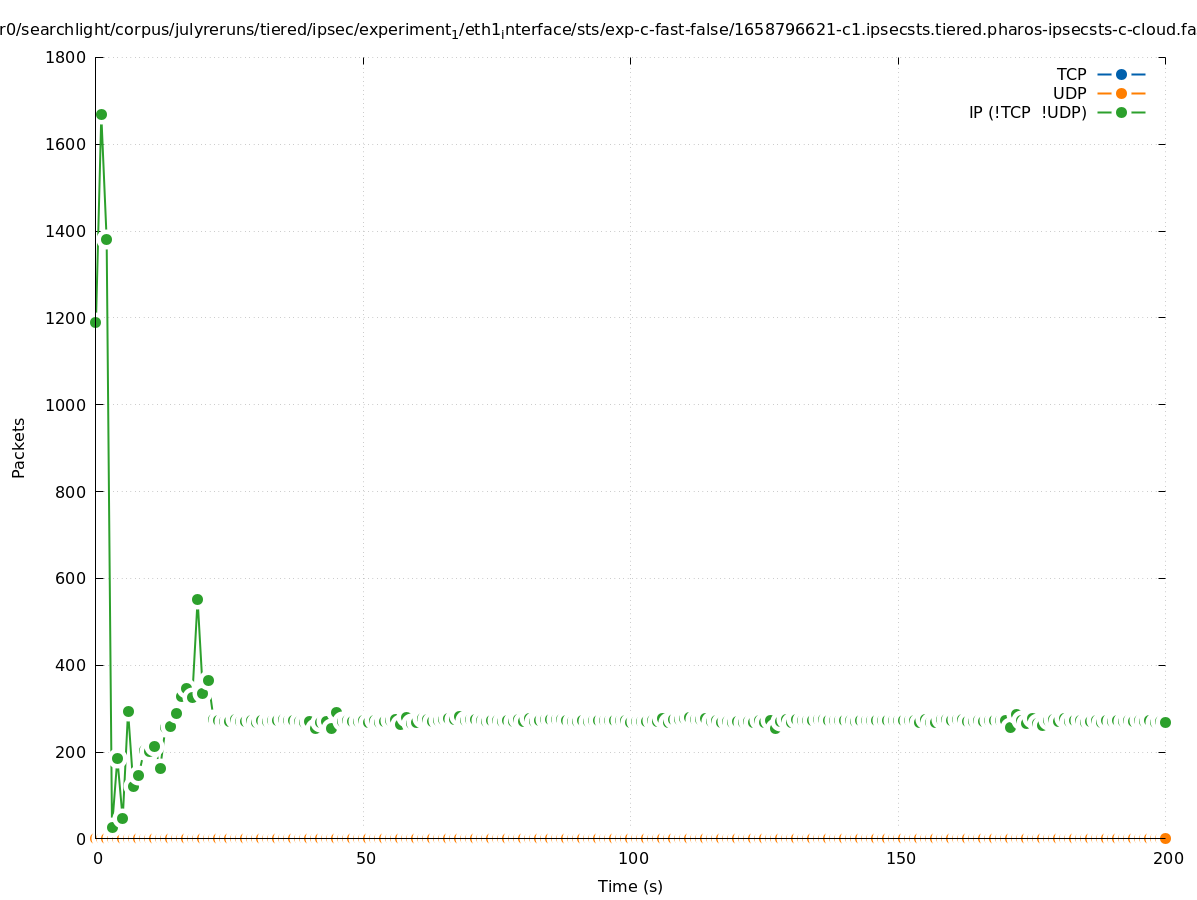Click the file path title at top
Screen dimensions: 1197x900
[598, 30]
